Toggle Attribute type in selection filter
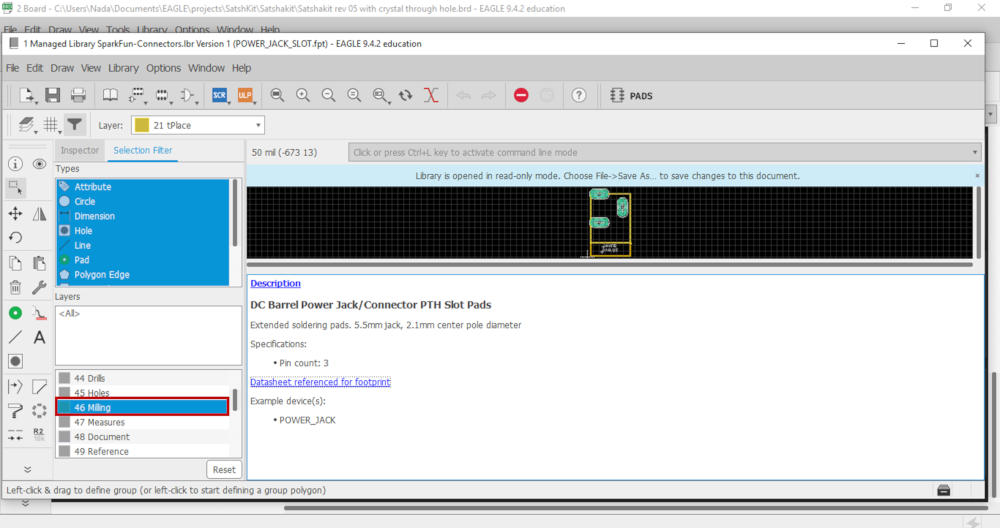Viewport: 1000px width, 528px height. pyautogui.click(x=142, y=187)
